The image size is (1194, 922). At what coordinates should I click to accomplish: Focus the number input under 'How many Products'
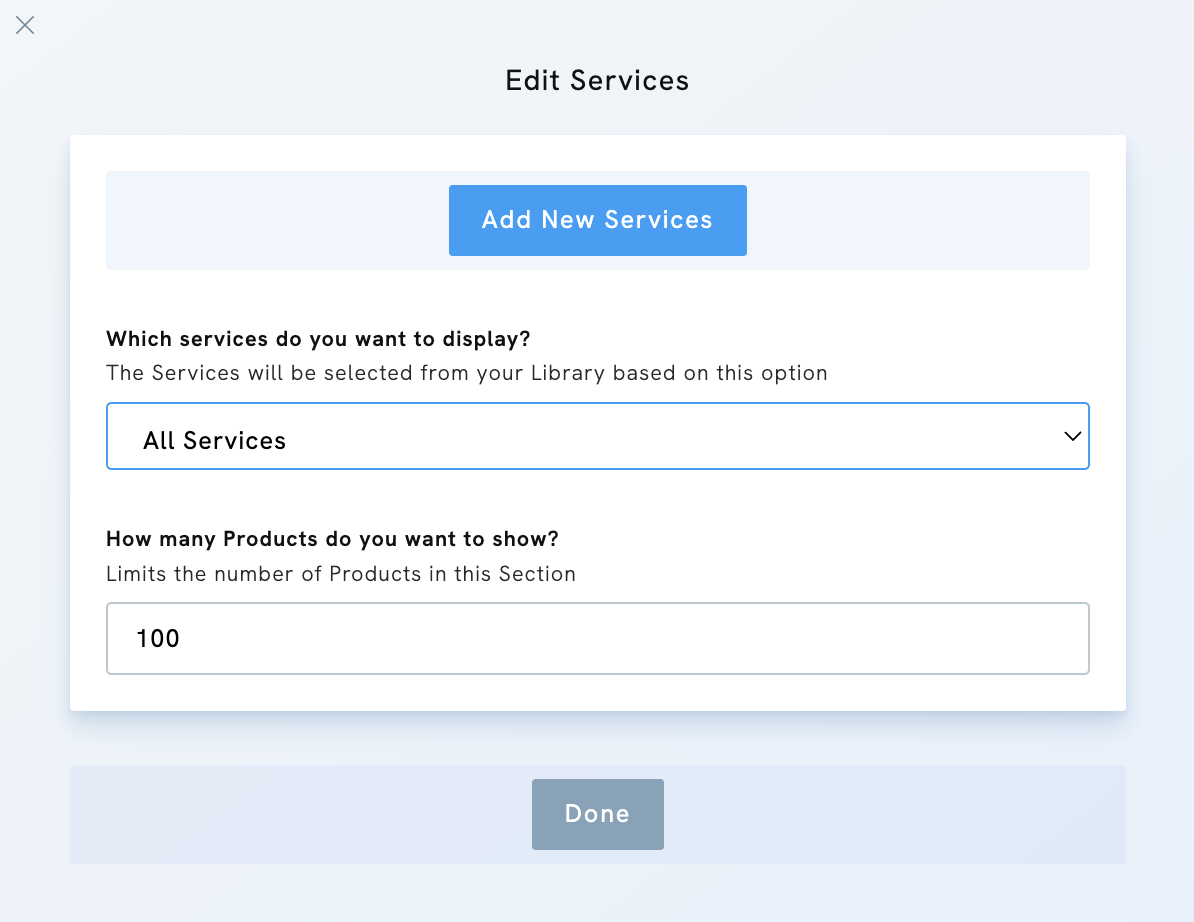click(x=597, y=638)
